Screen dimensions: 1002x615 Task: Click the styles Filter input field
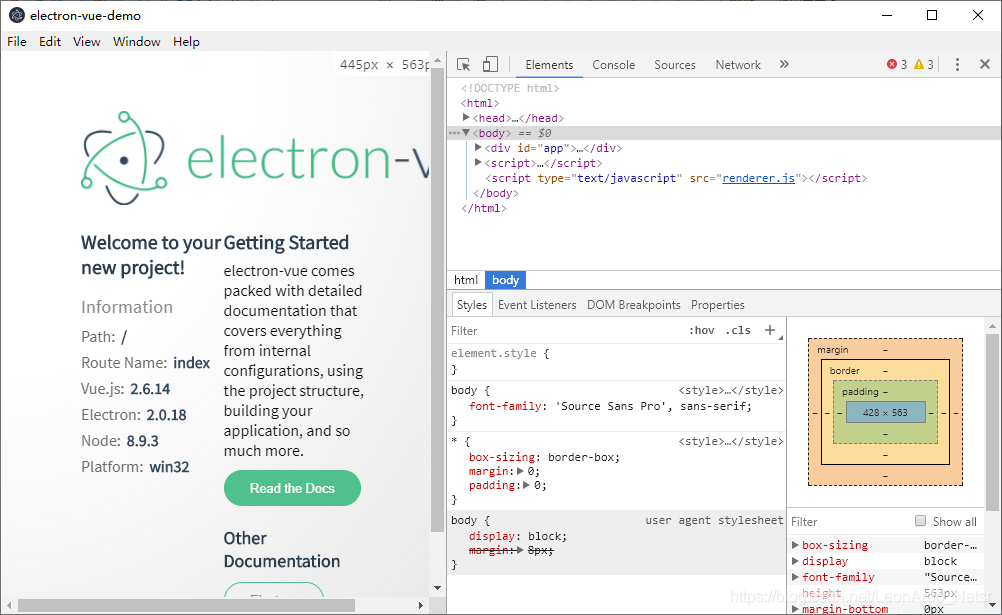click(x=566, y=331)
